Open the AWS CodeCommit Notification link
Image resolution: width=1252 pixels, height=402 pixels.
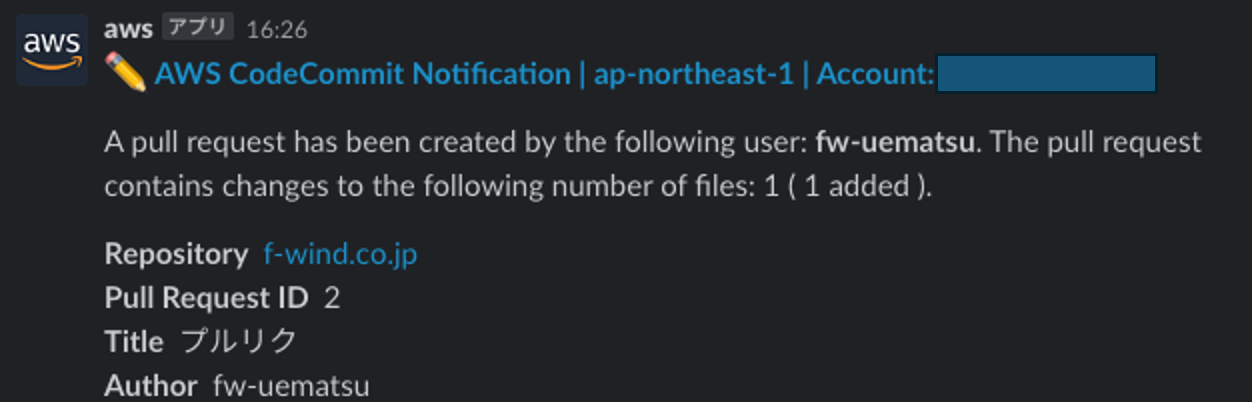pos(362,74)
